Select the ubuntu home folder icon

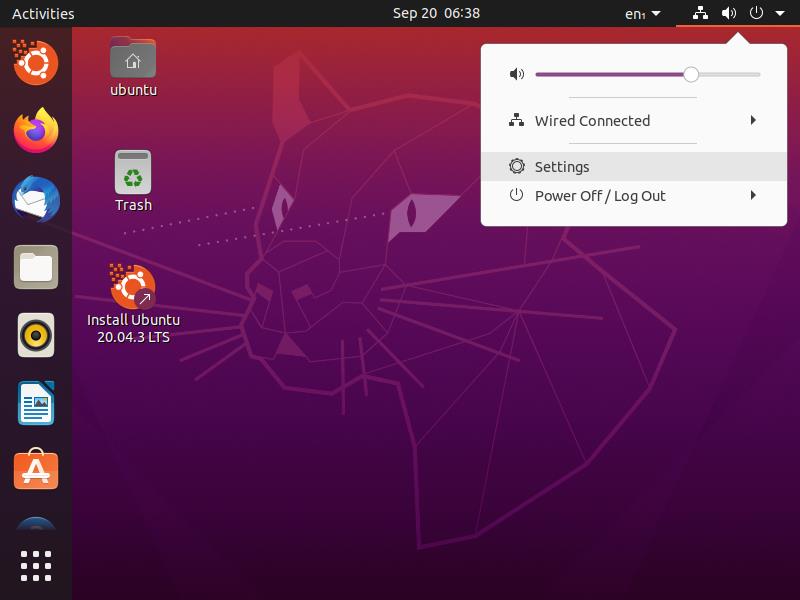pos(133,59)
